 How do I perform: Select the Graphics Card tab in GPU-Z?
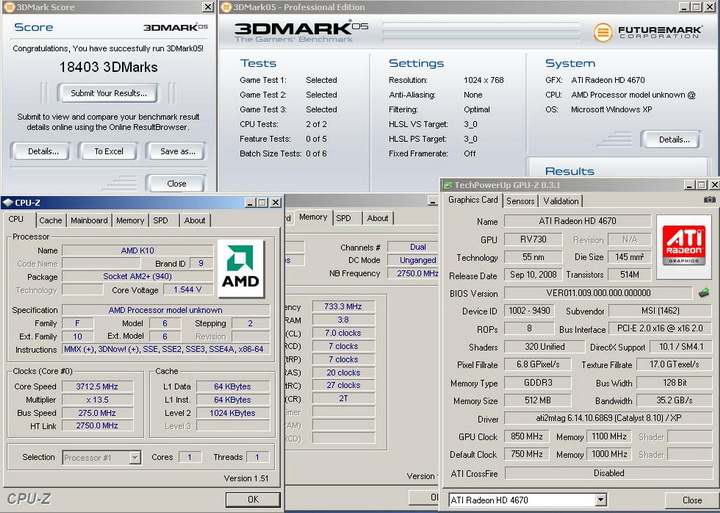coord(473,200)
